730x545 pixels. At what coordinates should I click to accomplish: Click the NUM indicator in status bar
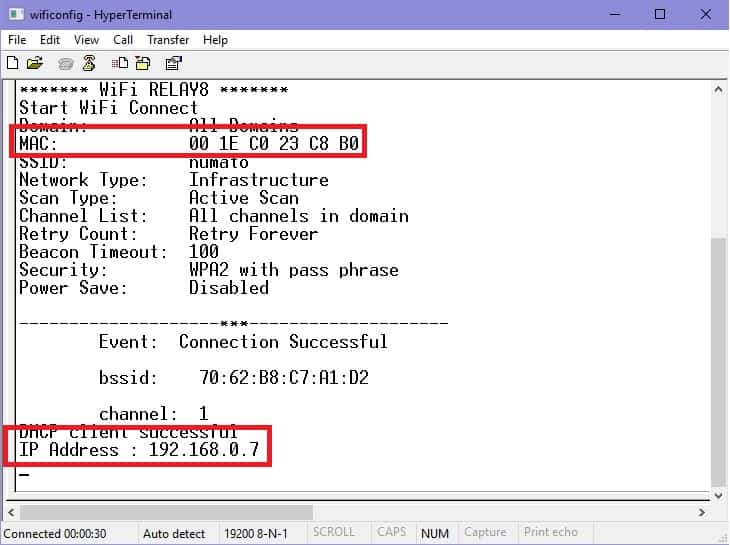coord(435,533)
